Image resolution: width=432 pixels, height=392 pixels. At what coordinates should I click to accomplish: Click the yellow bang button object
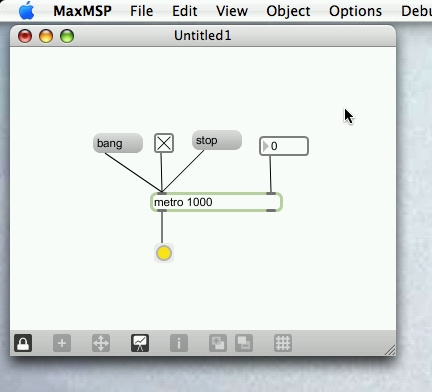164,253
